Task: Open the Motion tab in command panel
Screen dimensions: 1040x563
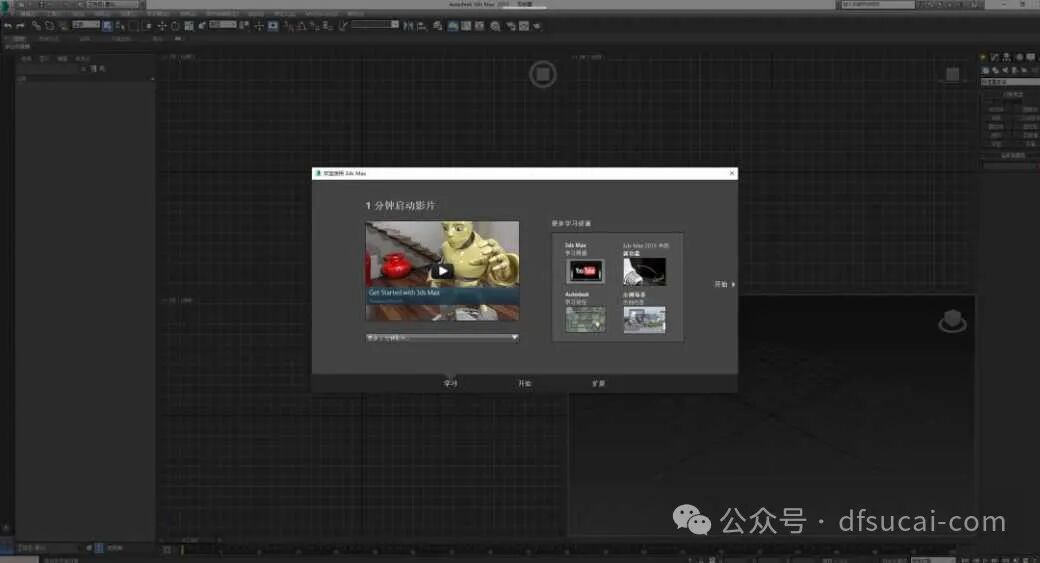Action: click(x=1019, y=57)
